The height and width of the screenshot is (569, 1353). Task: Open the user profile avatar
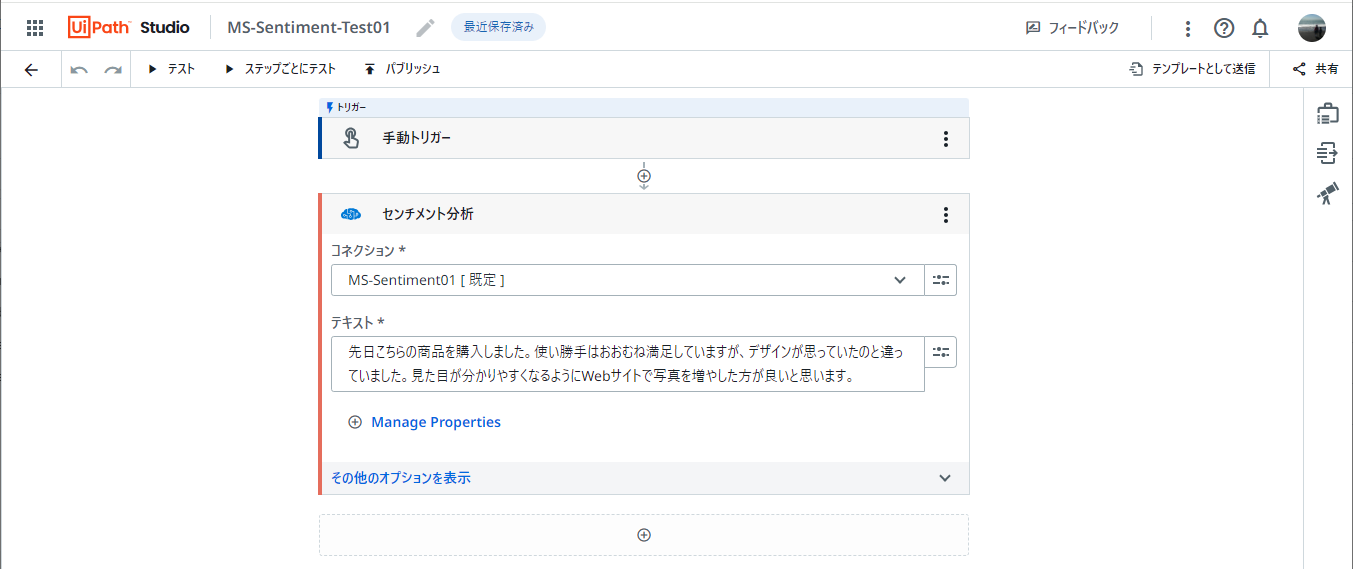(1312, 28)
